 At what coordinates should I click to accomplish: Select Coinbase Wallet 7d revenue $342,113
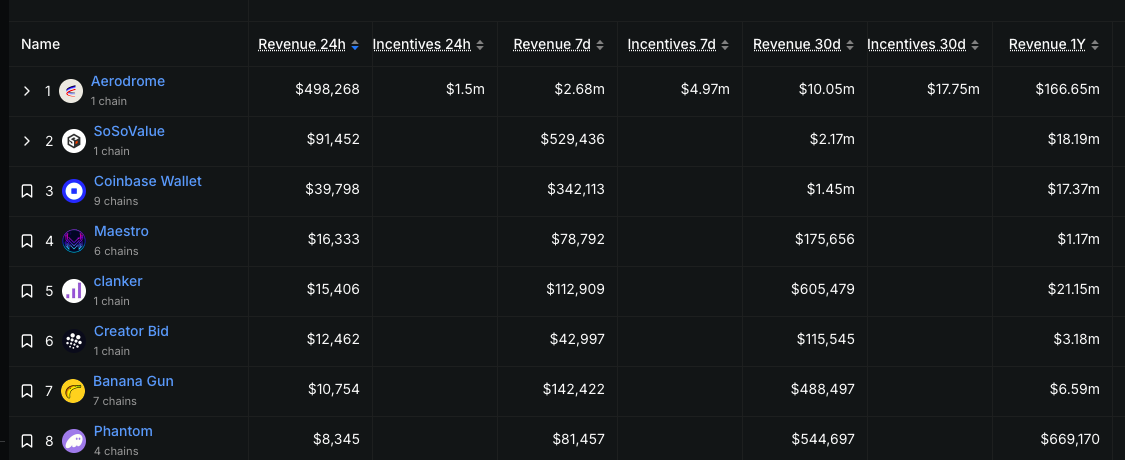[x=576, y=189]
